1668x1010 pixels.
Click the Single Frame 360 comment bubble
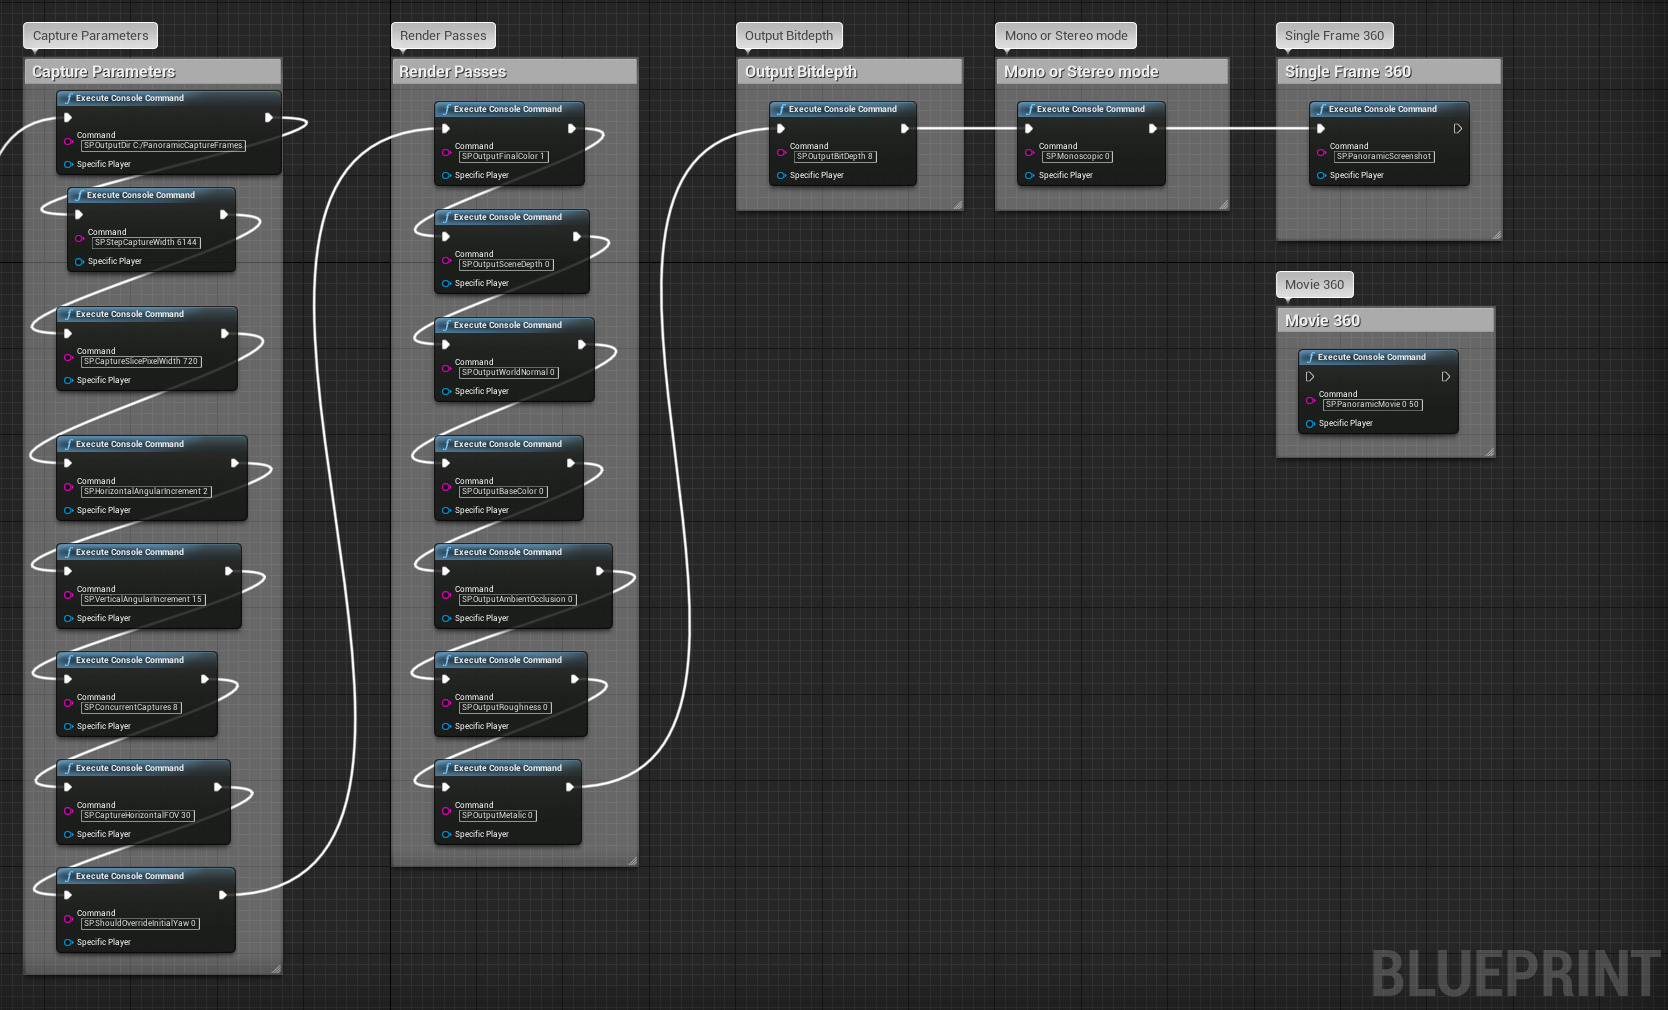tap(1334, 36)
